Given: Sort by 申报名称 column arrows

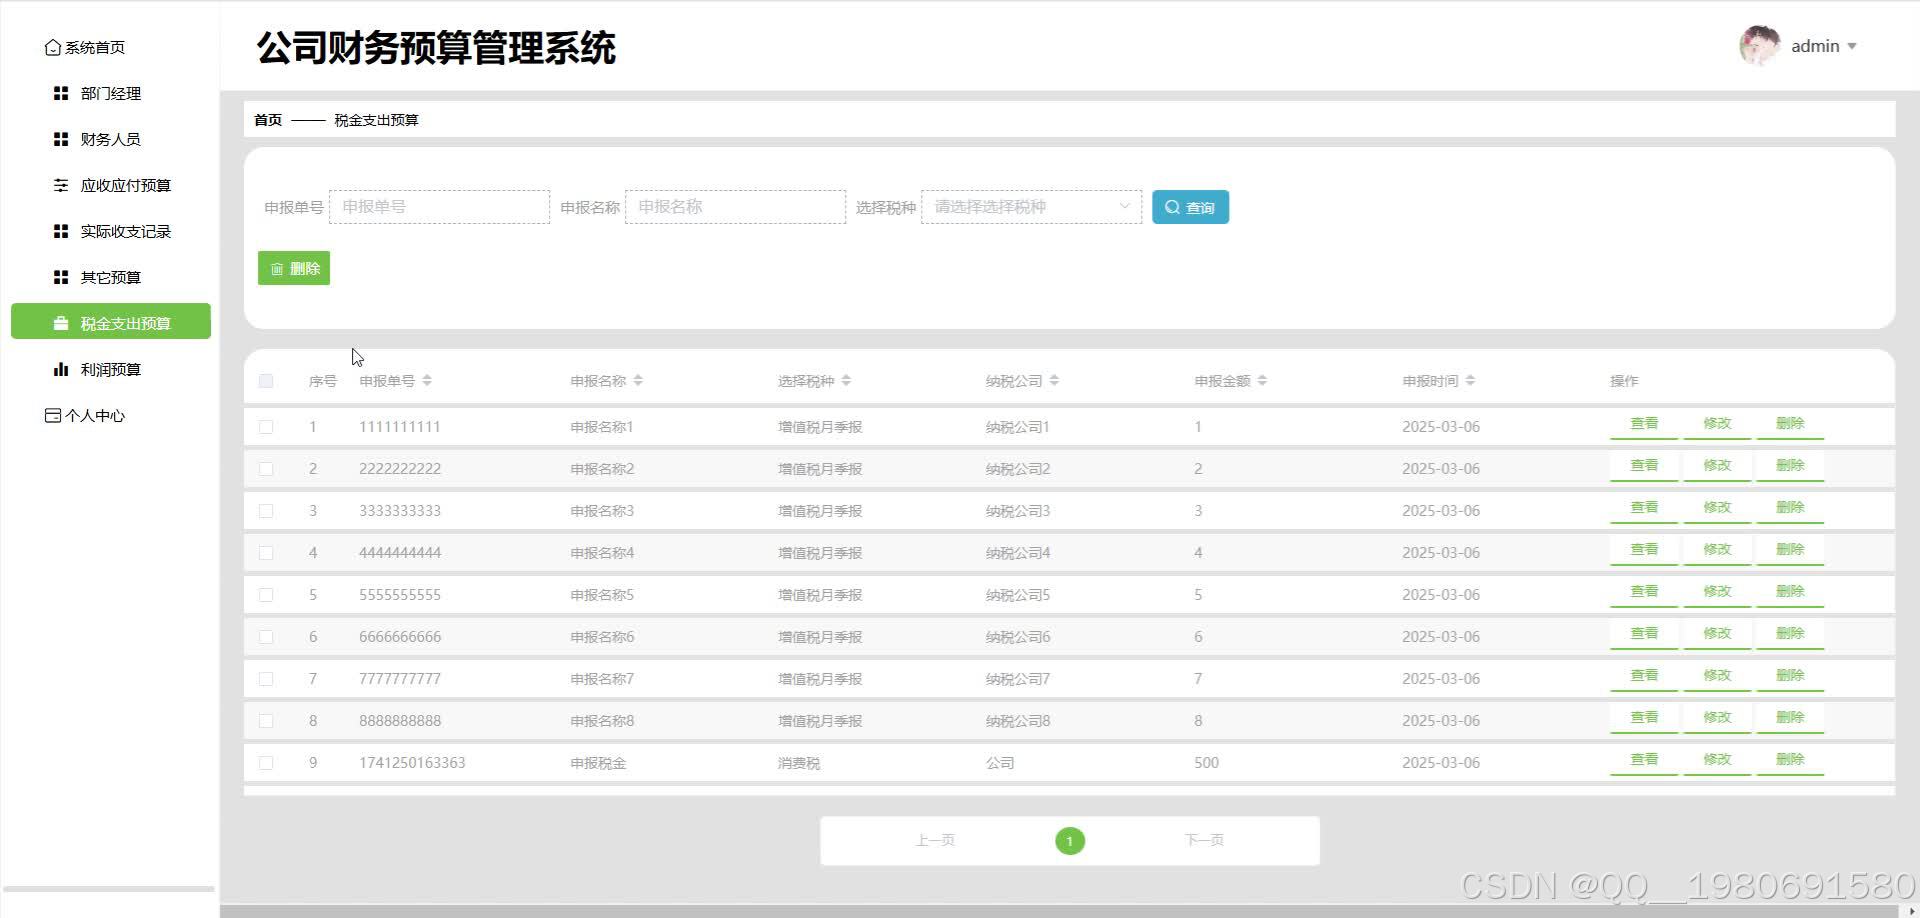Looking at the screenshot, I should coord(638,381).
